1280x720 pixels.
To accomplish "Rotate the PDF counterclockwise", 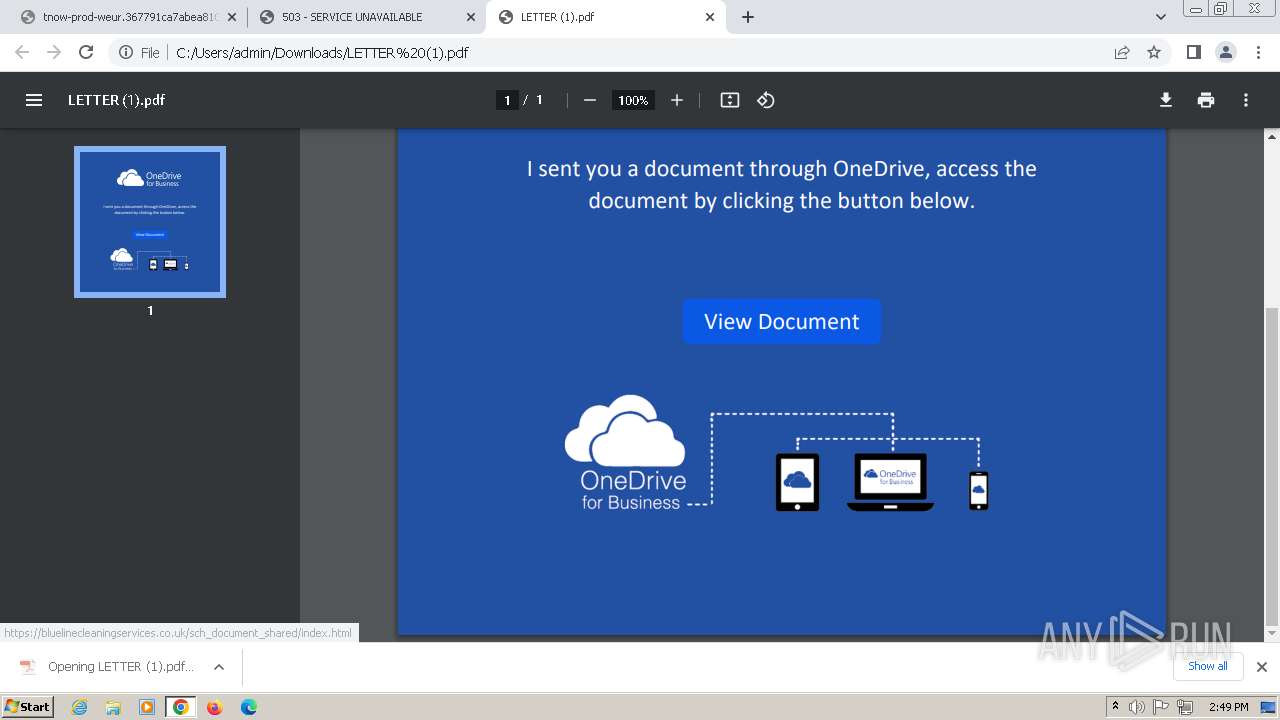I will coord(766,100).
